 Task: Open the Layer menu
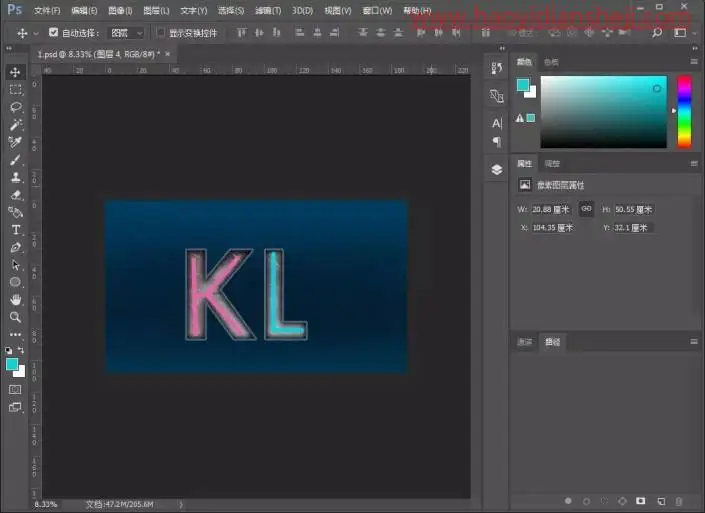point(156,10)
